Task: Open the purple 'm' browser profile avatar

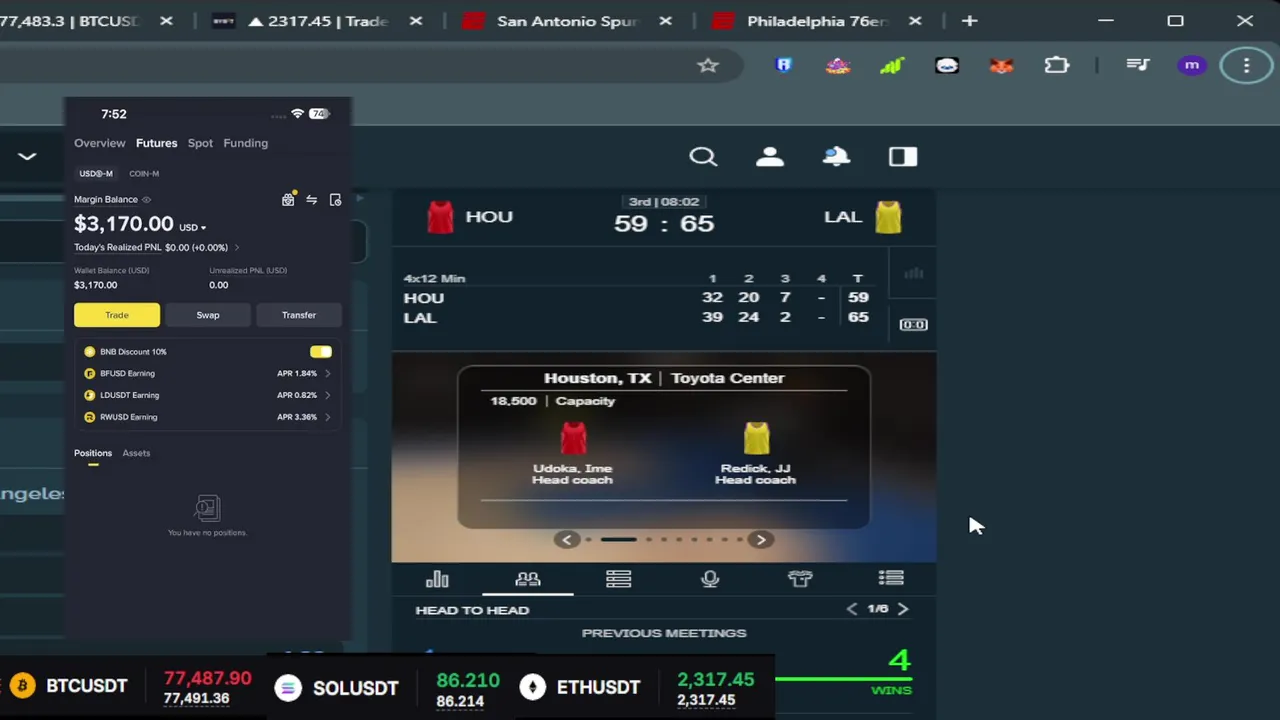Action: [1191, 65]
